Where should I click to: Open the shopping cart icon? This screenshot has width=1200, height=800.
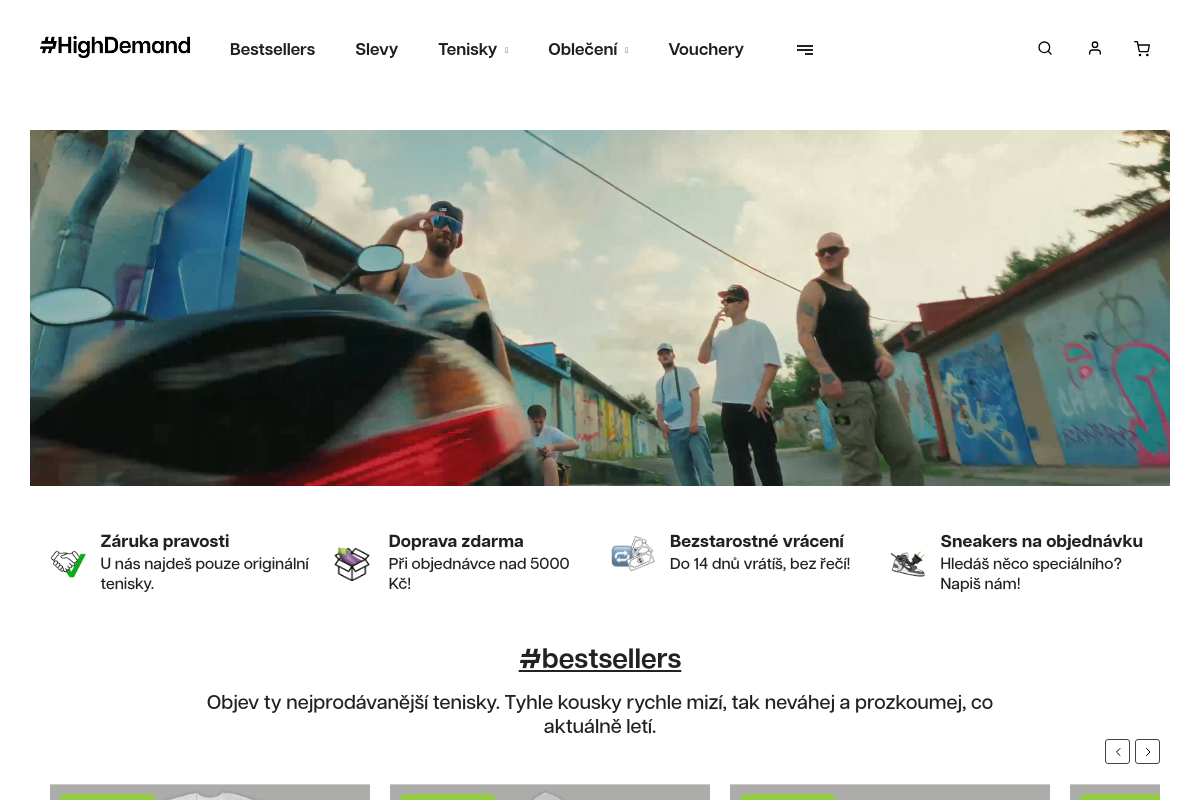click(1142, 49)
